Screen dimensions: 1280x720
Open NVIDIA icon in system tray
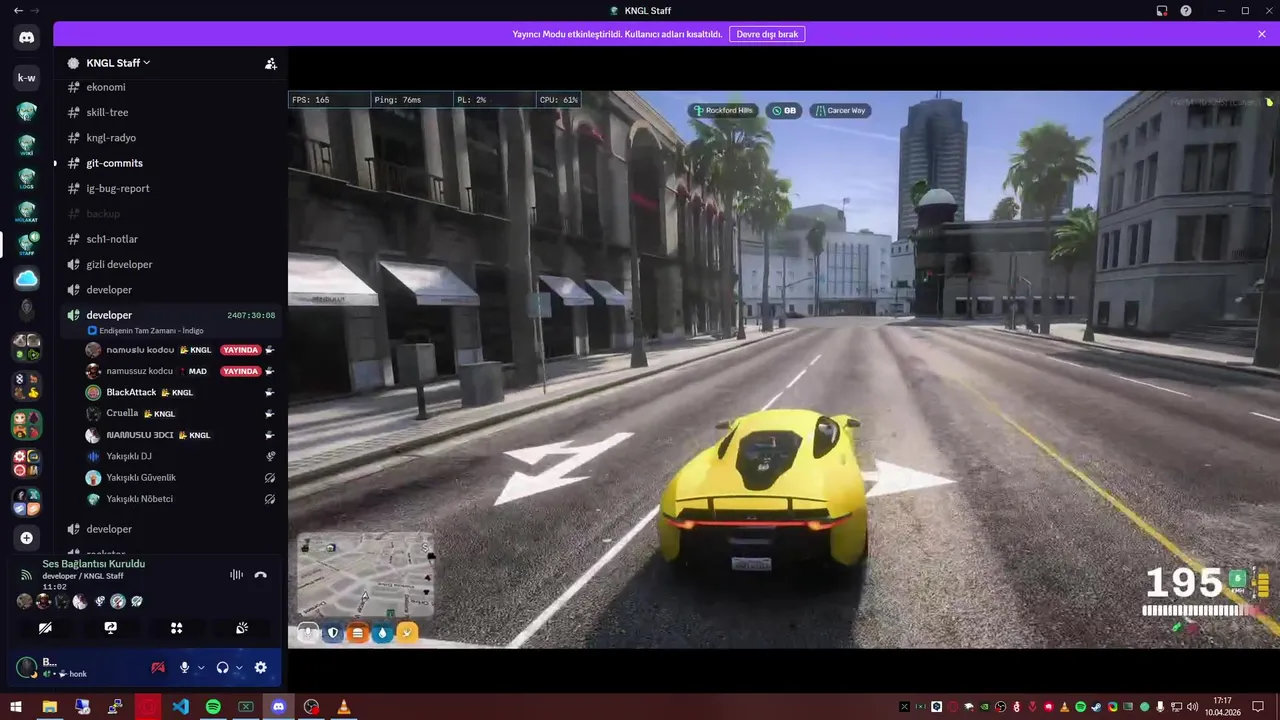pos(985,707)
